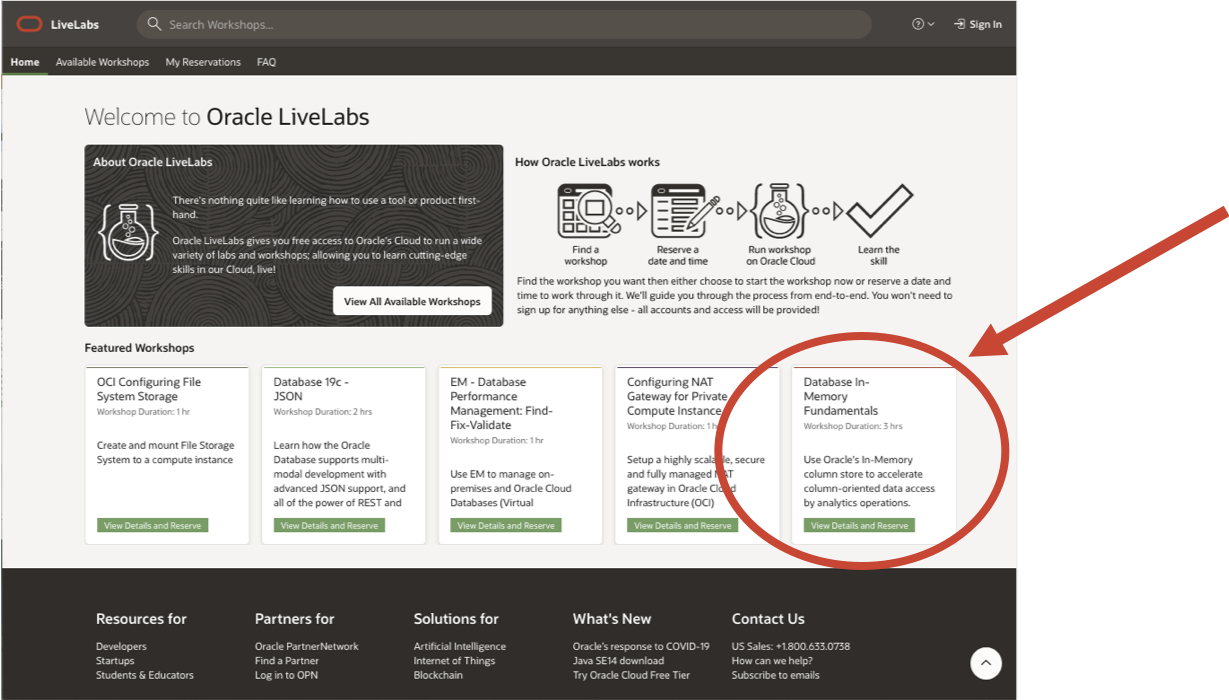Click the Run workshop on Oracle Cloud icon
The height and width of the screenshot is (700, 1229).
(780, 212)
